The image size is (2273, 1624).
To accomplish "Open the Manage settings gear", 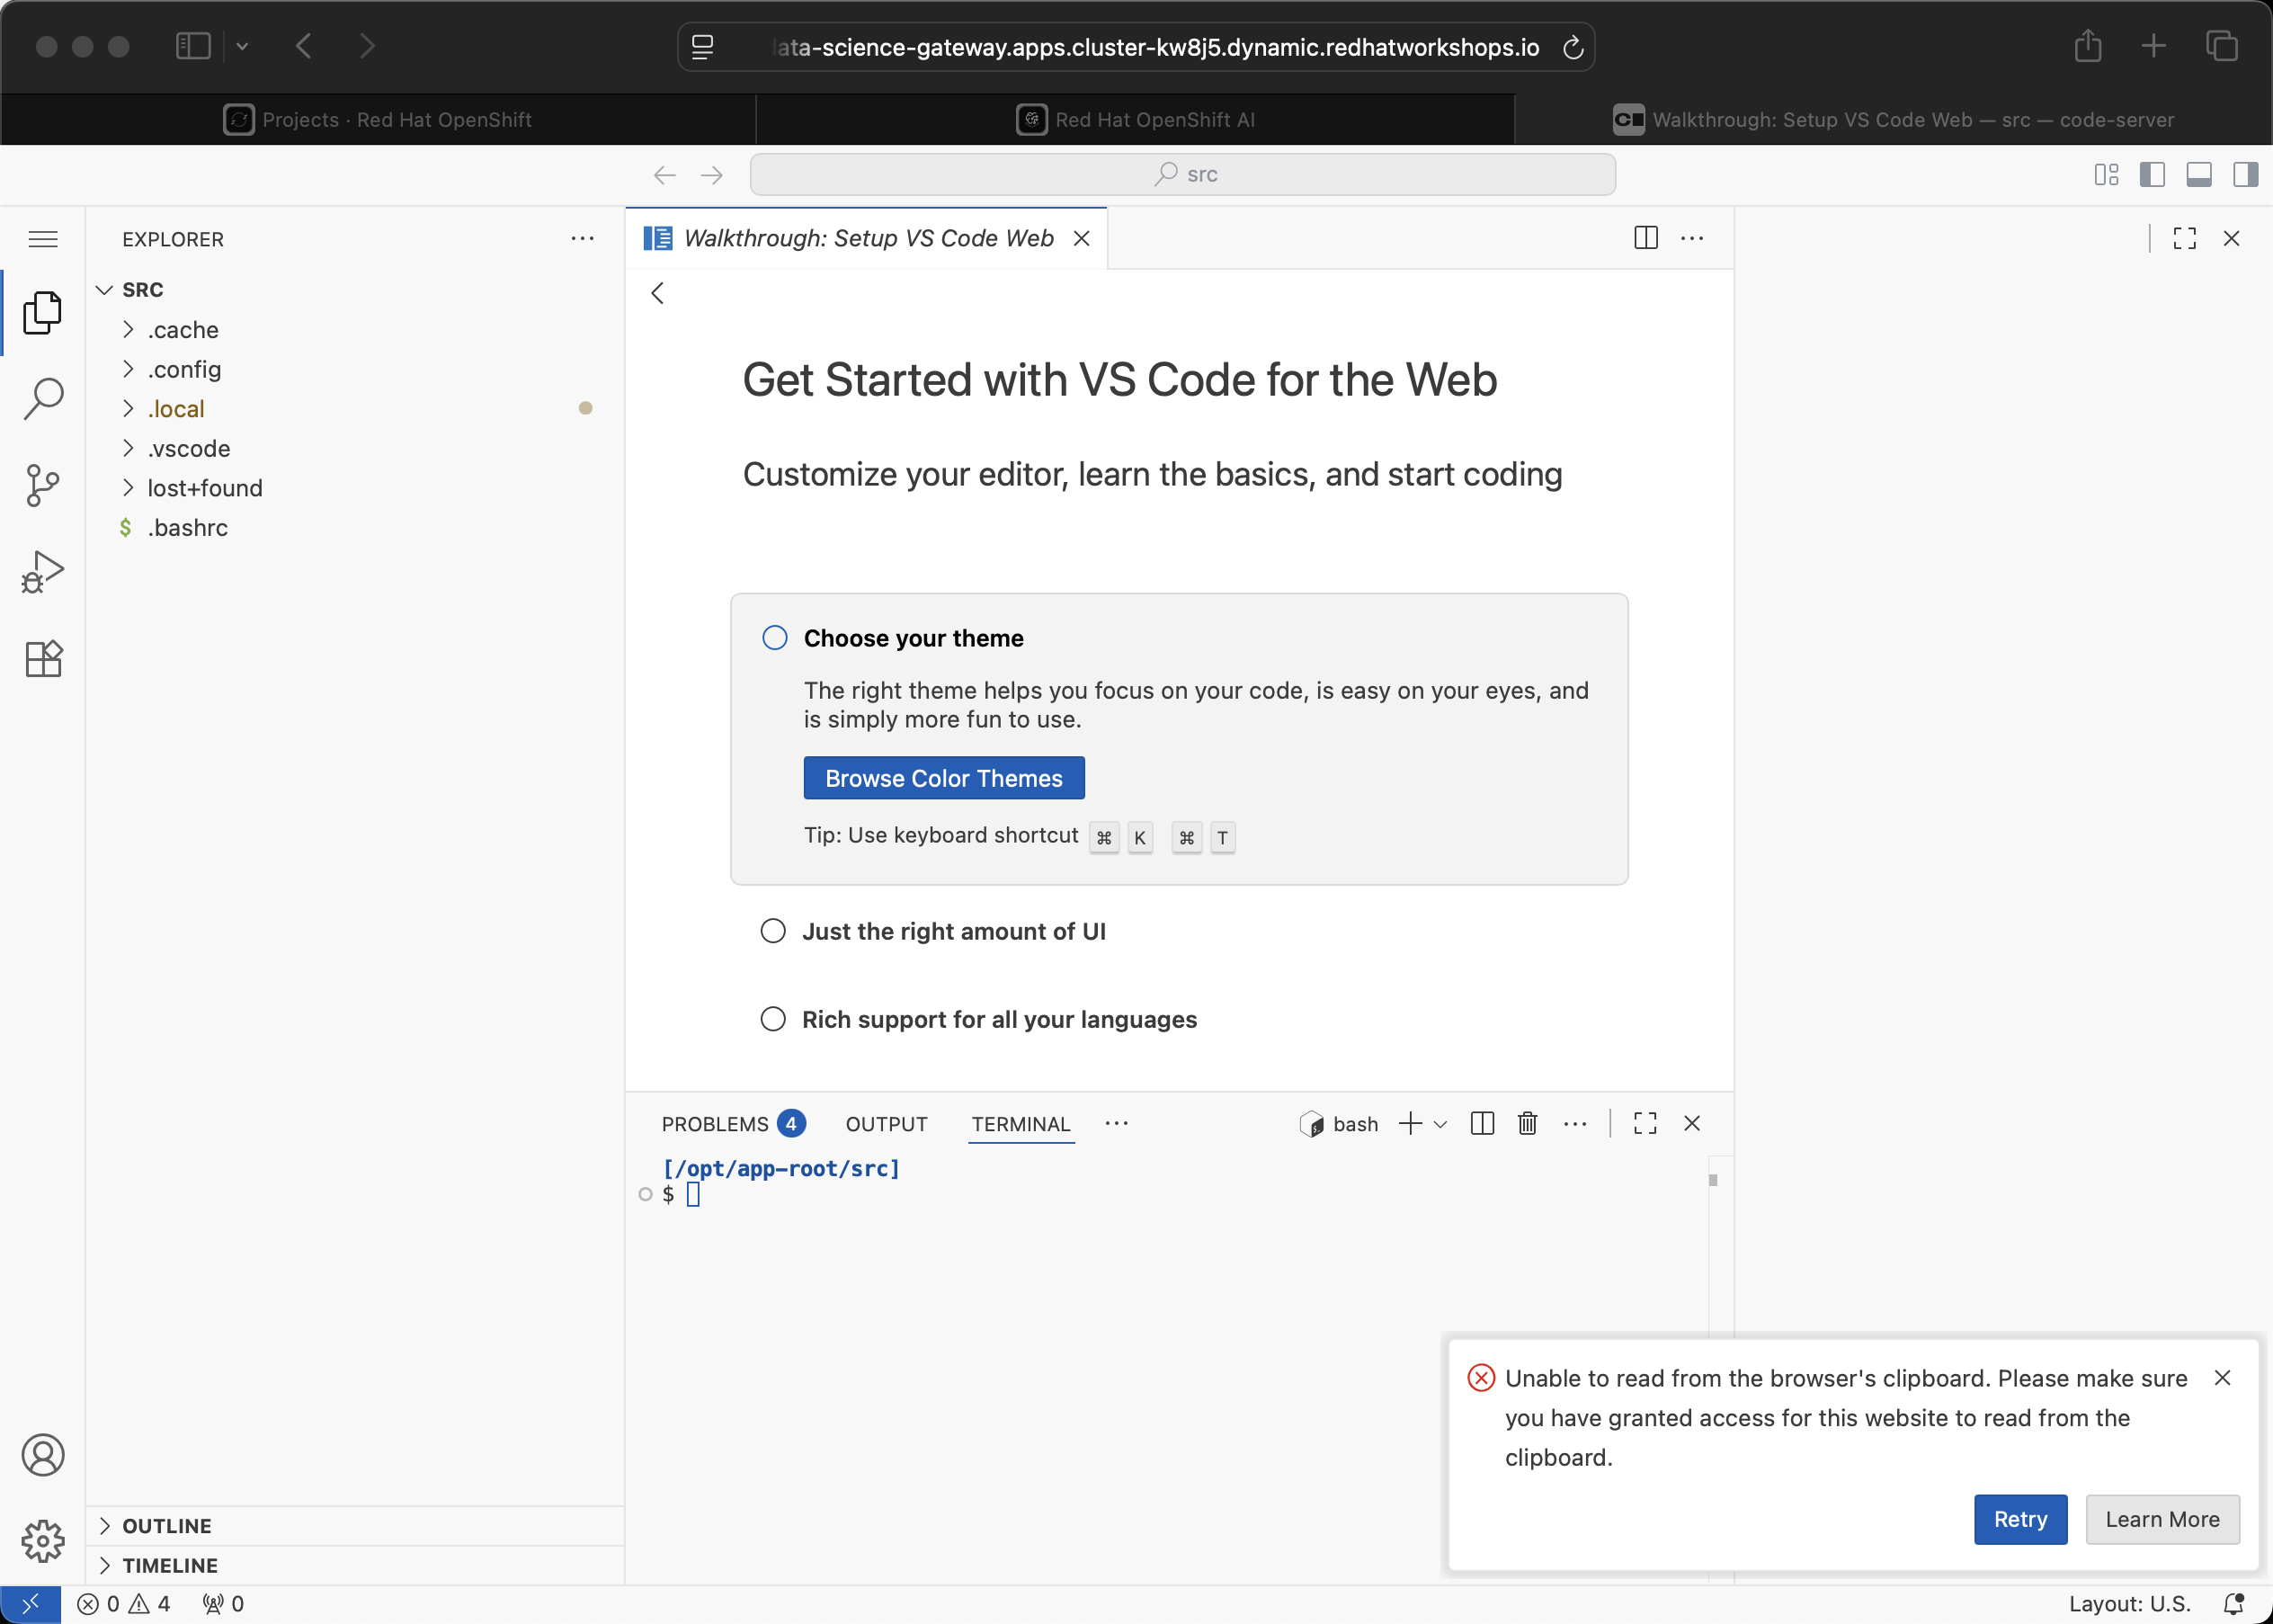I will 43,1541.
